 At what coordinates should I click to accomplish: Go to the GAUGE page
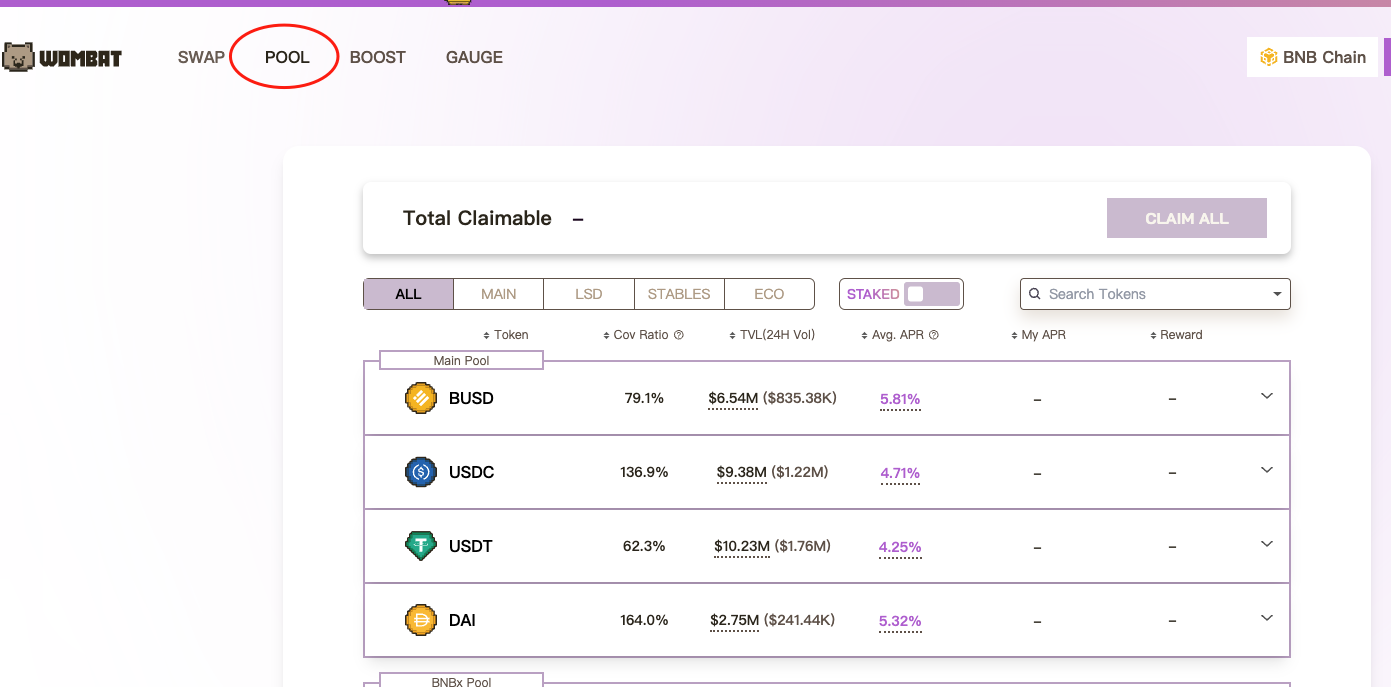[x=474, y=57]
